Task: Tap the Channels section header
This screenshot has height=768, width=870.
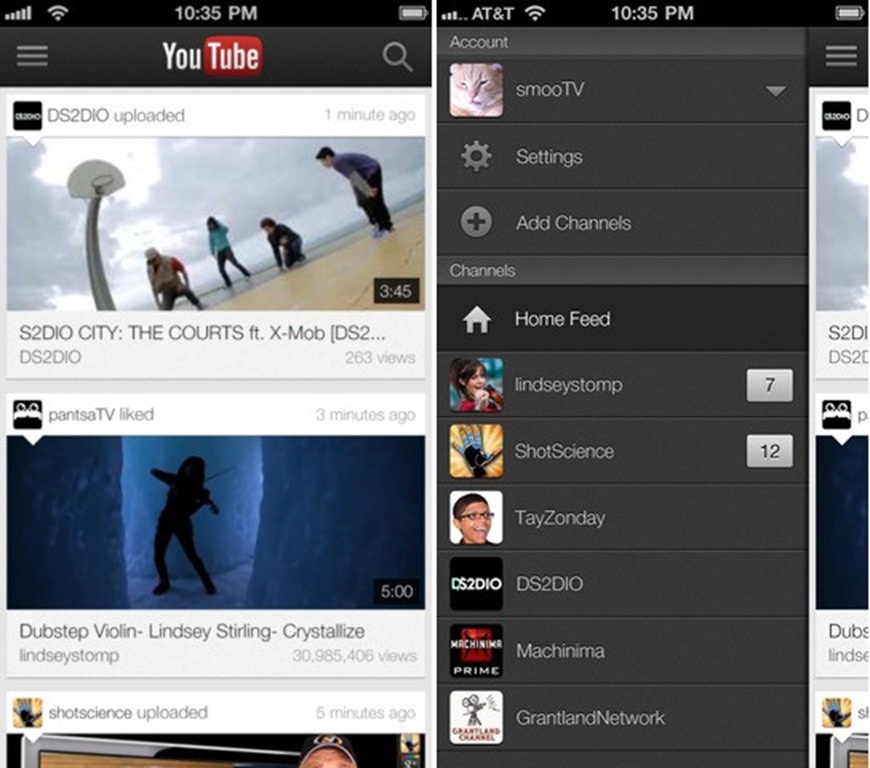Action: 622,271
